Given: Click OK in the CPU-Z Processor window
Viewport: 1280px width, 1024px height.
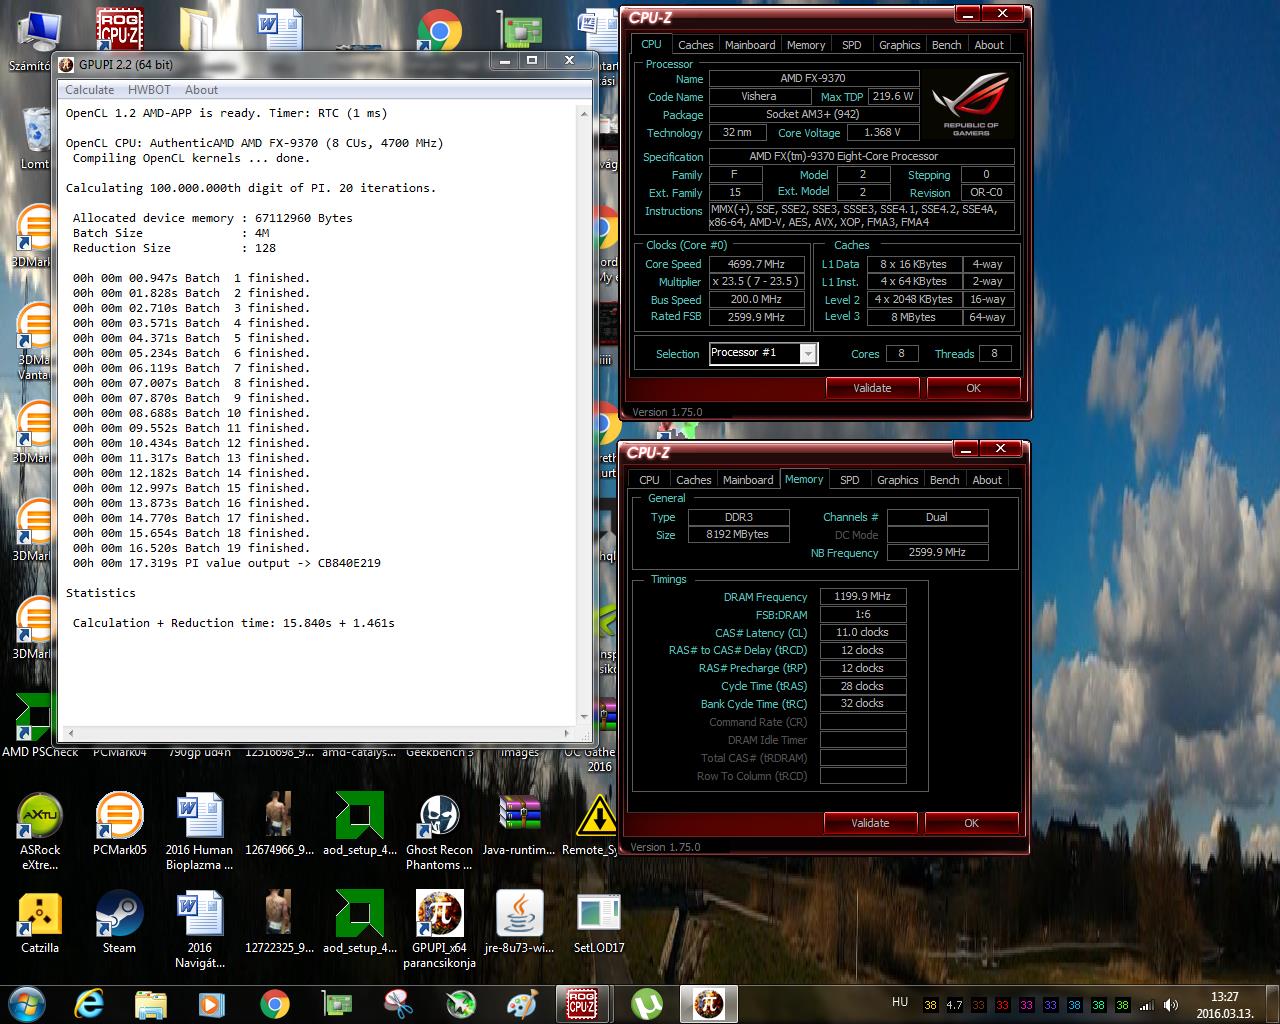Looking at the screenshot, I should [973, 388].
